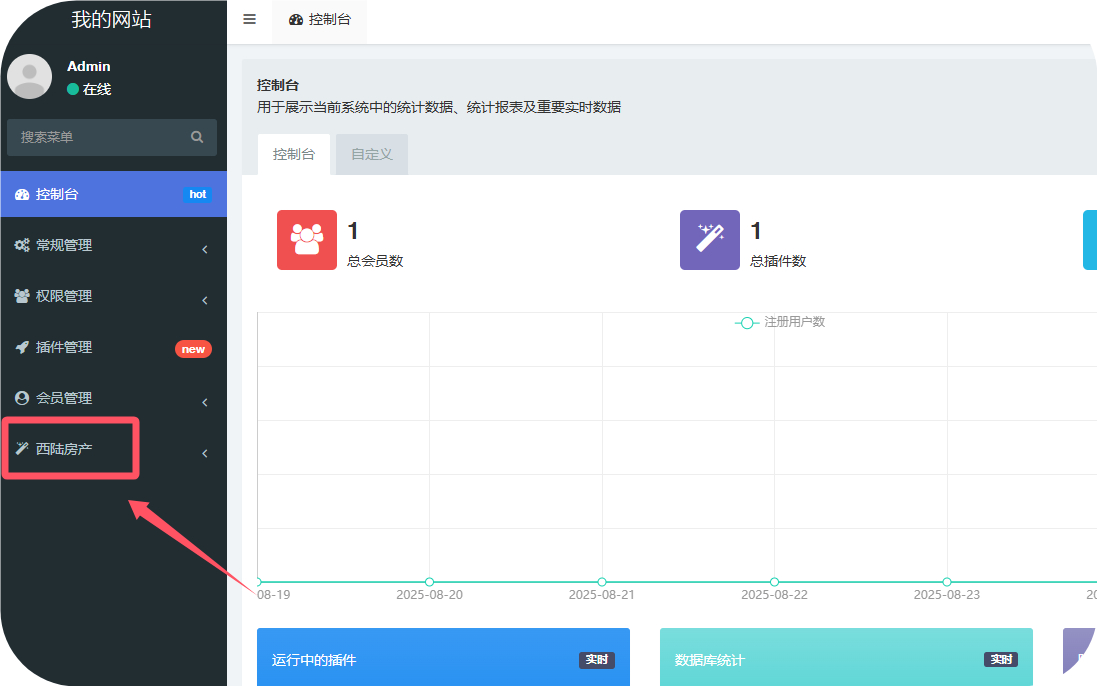Click the red members stat icon above 总会员数

[306, 240]
